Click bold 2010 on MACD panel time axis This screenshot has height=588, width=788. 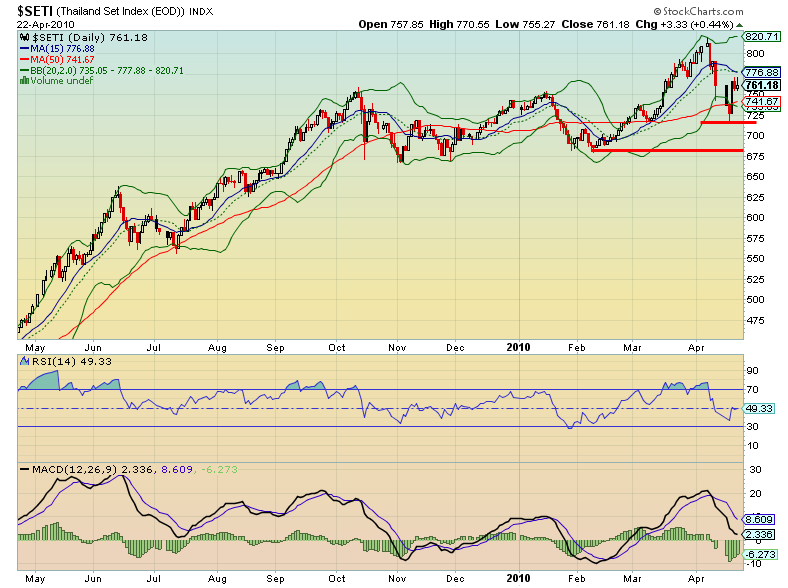click(x=518, y=578)
